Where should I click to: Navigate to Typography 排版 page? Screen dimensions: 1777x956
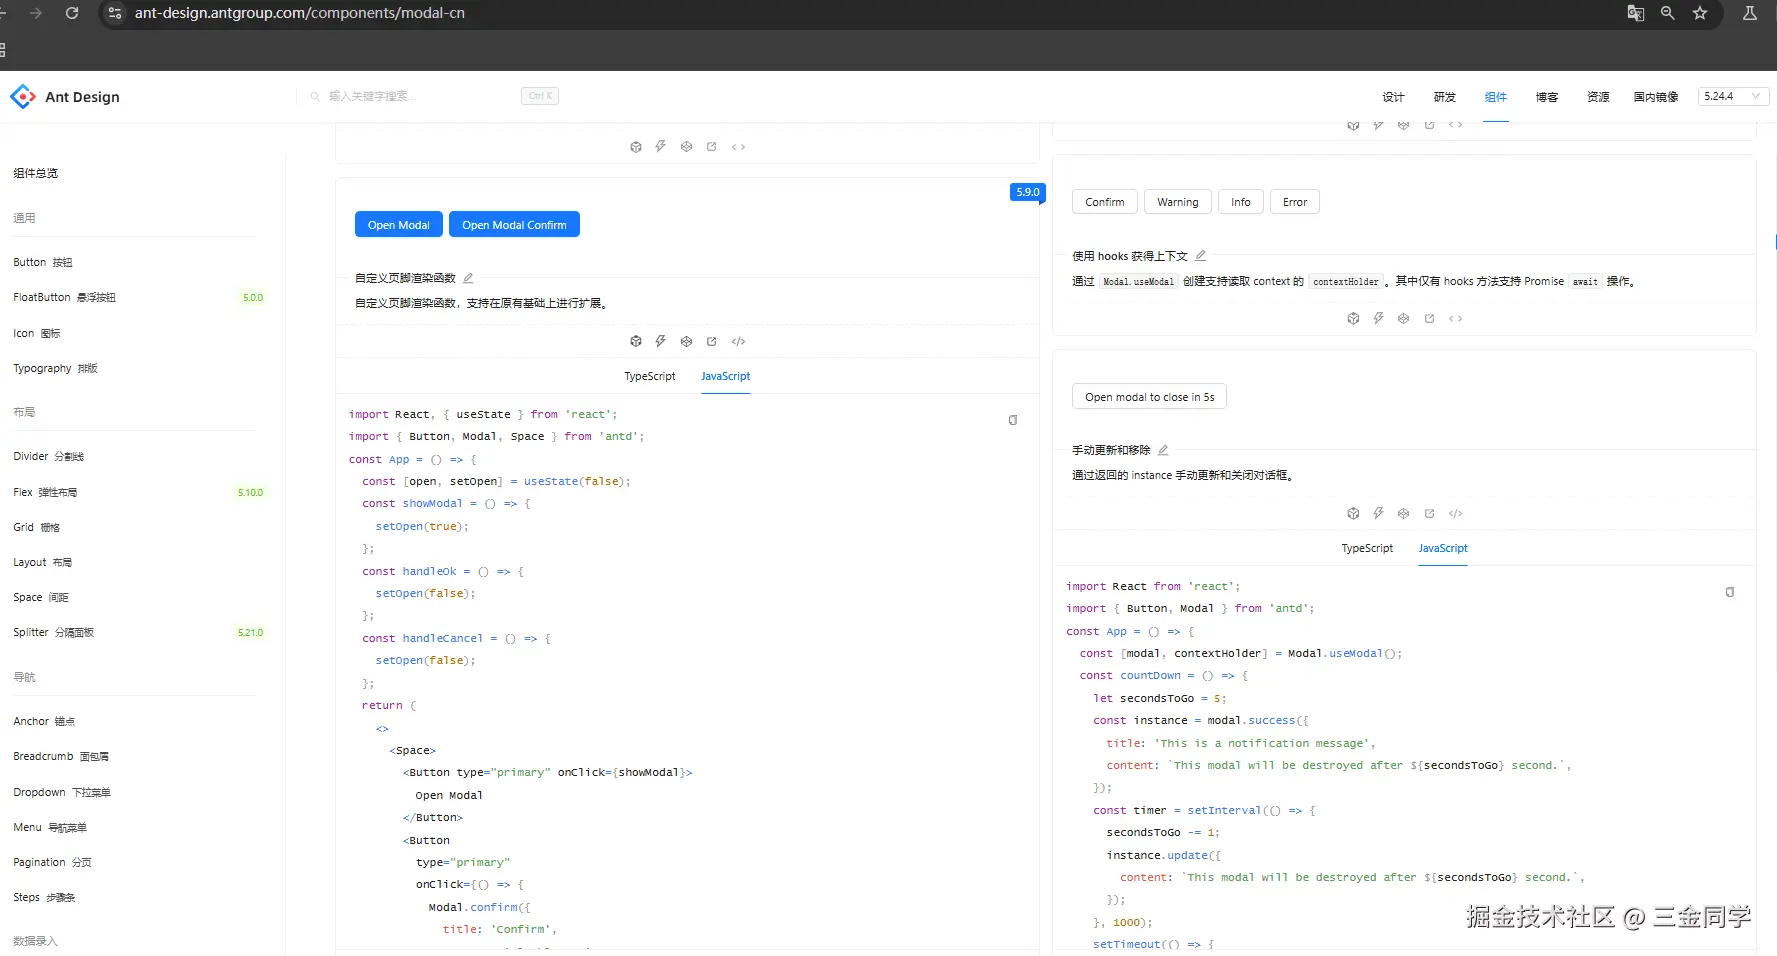(x=56, y=368)
